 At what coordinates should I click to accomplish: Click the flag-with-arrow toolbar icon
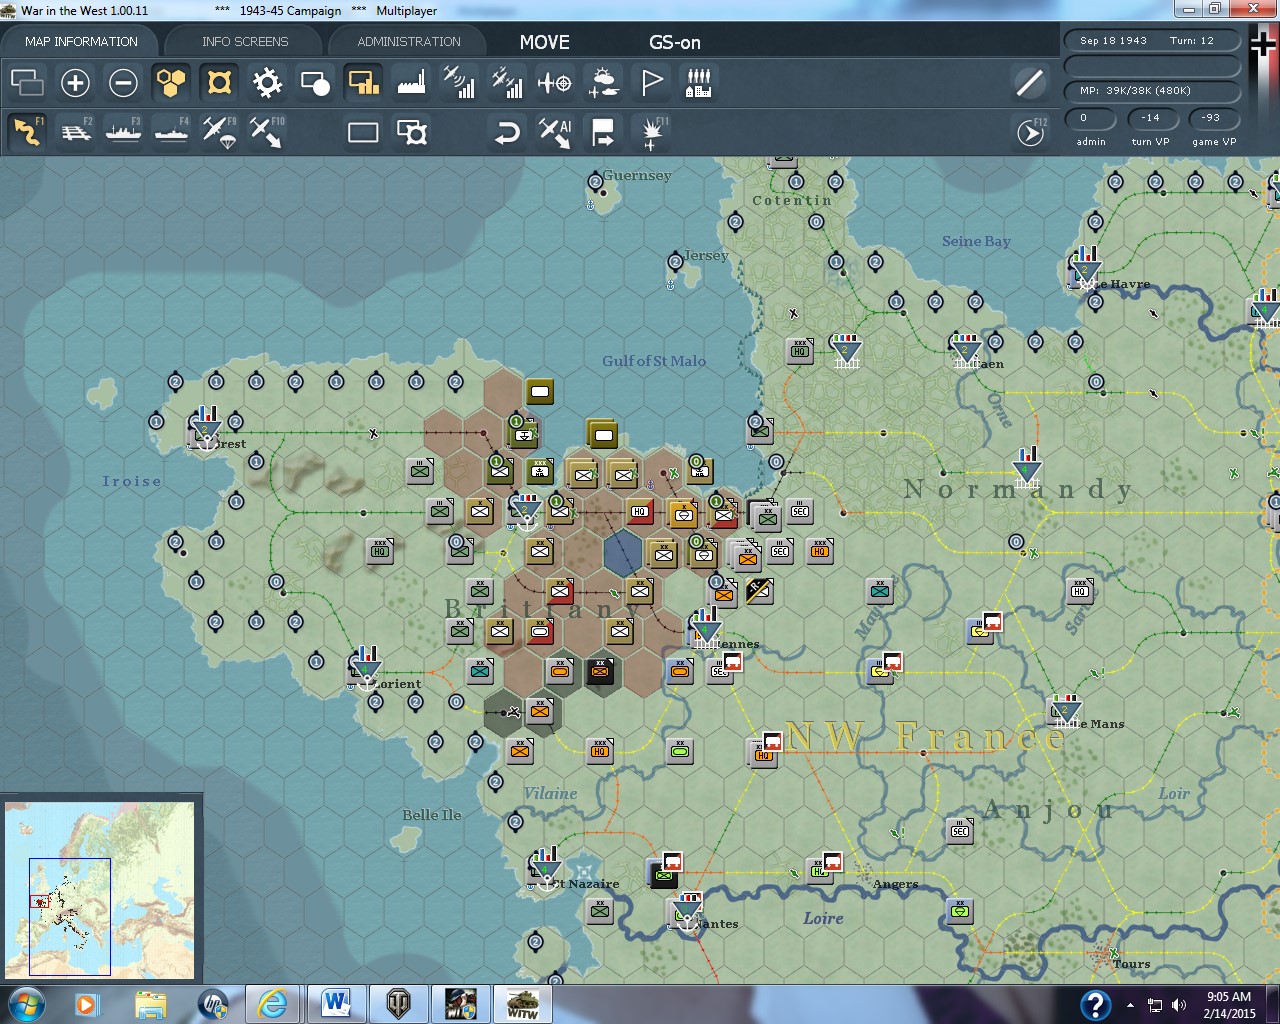pyautogui.click(x=603, y=132)
